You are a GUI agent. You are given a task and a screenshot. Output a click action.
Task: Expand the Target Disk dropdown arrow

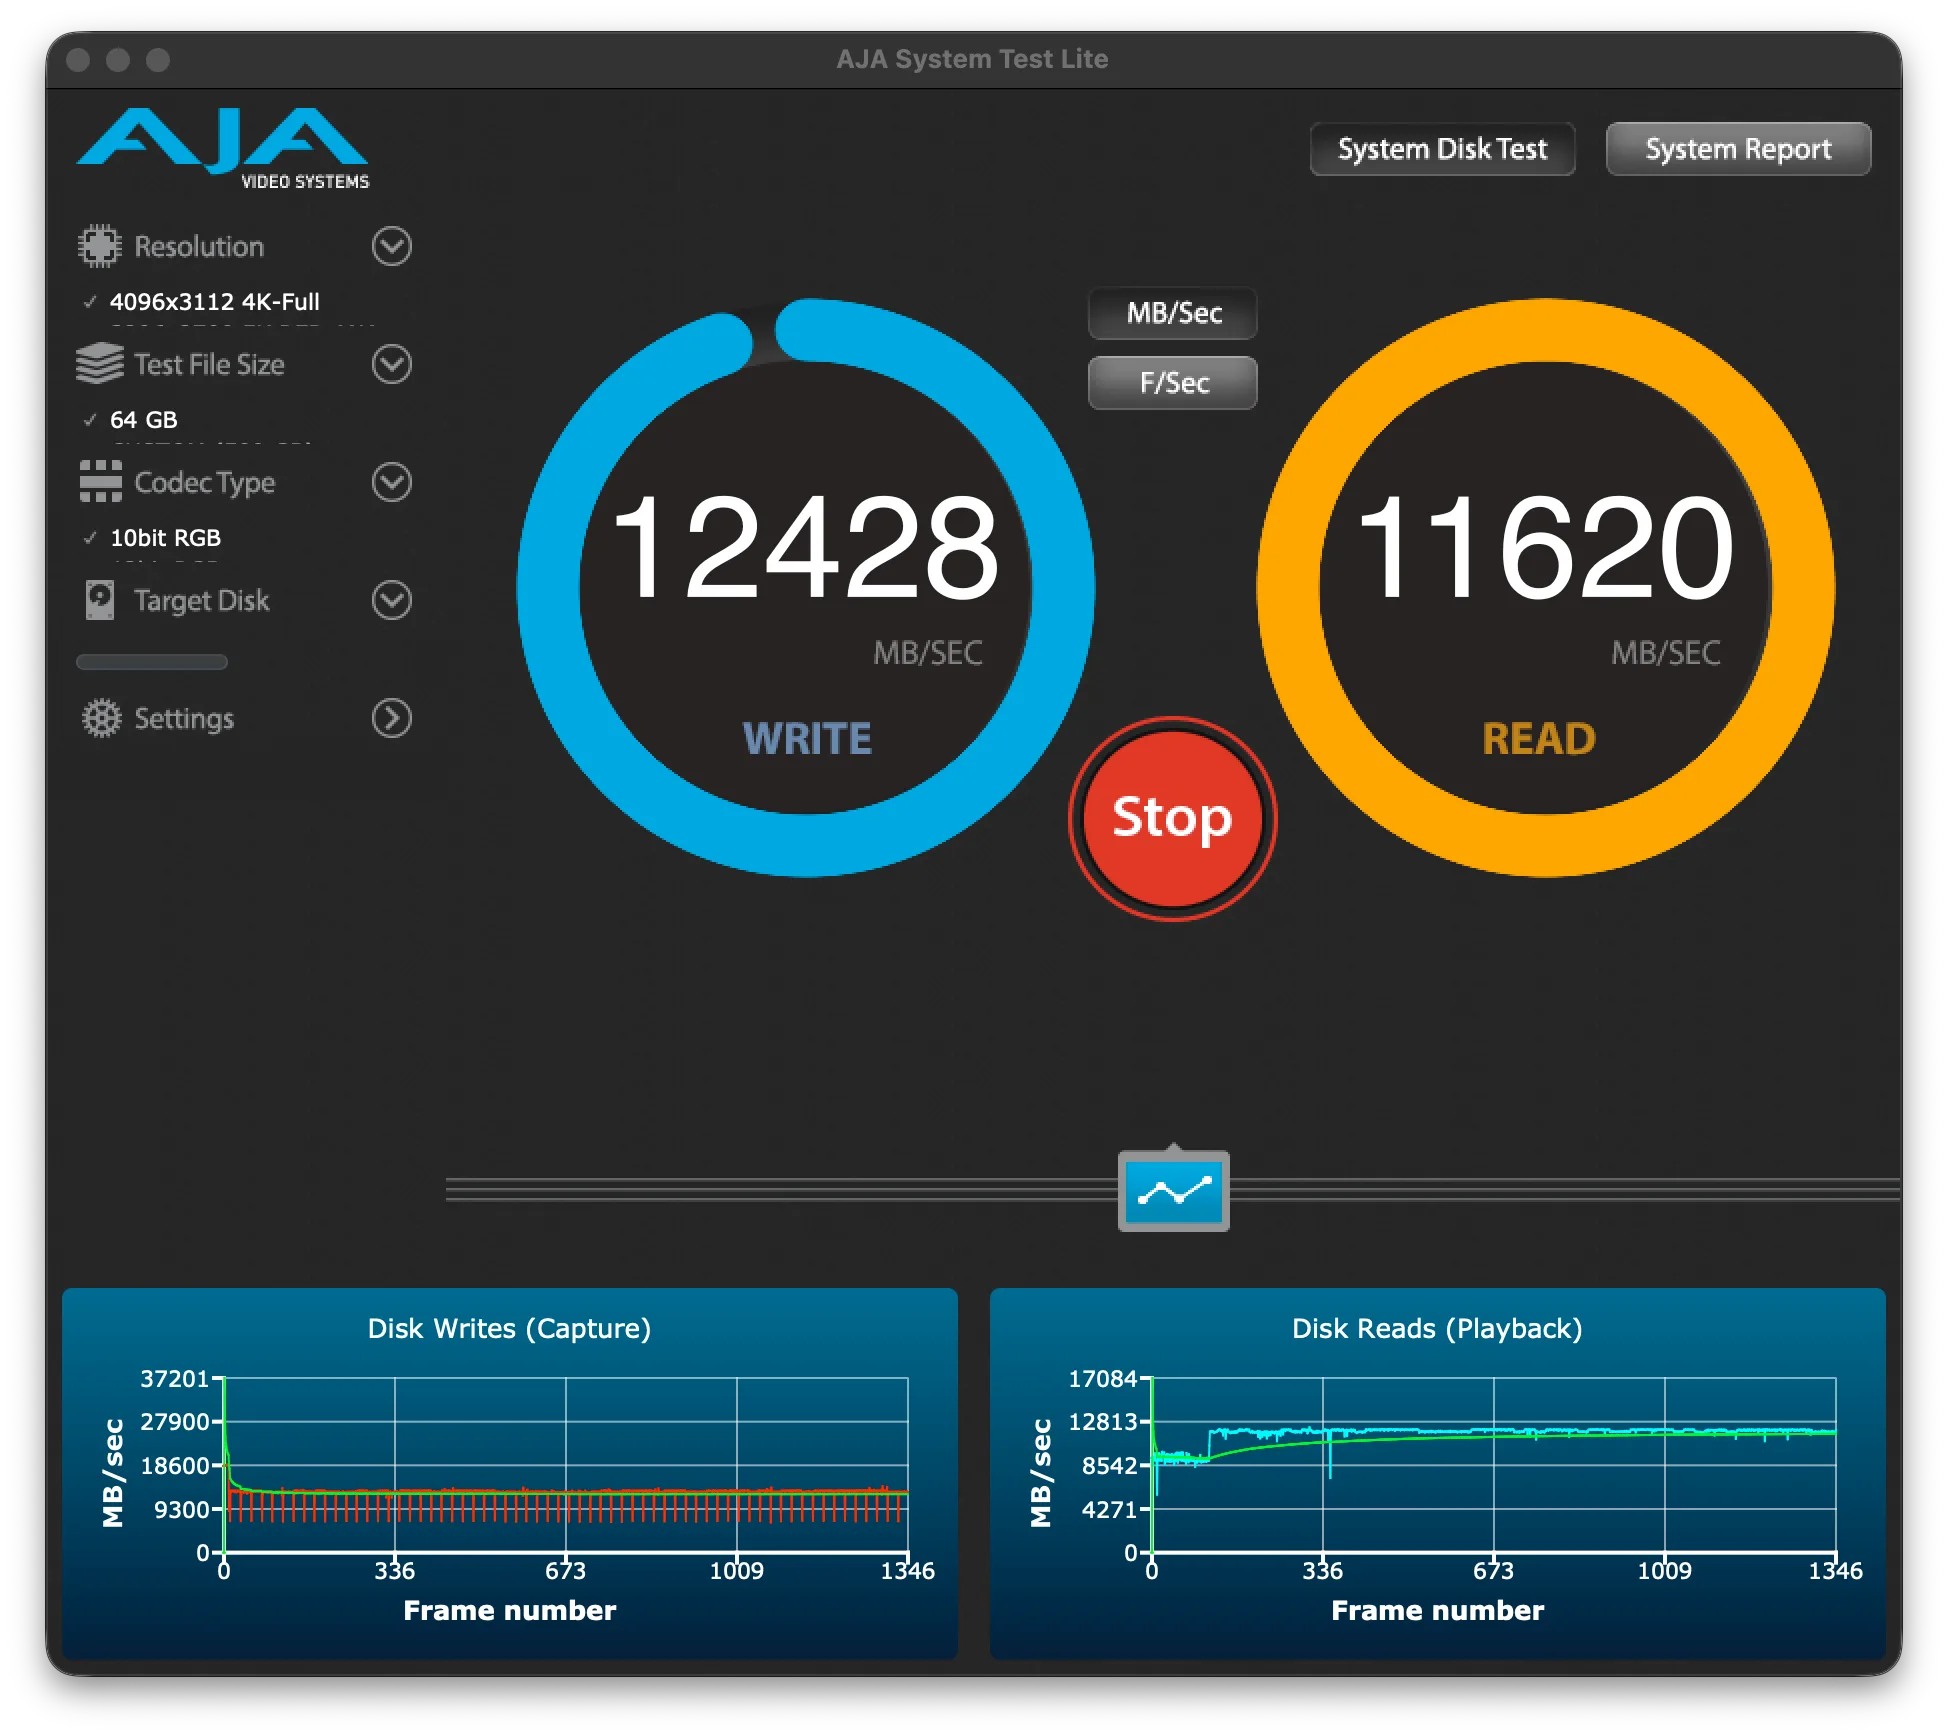click(x=392, y=600)
